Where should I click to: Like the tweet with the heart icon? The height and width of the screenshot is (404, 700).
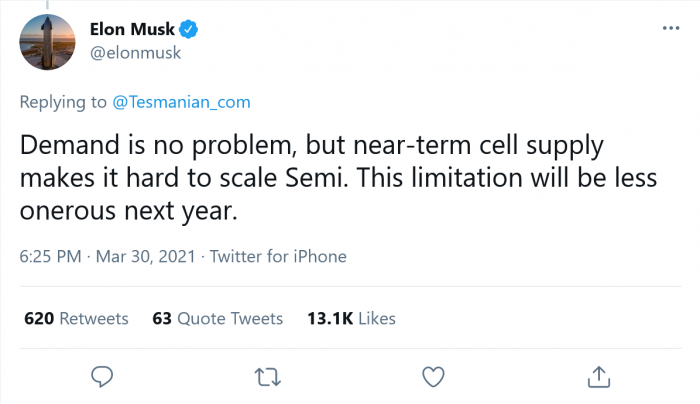432,376
